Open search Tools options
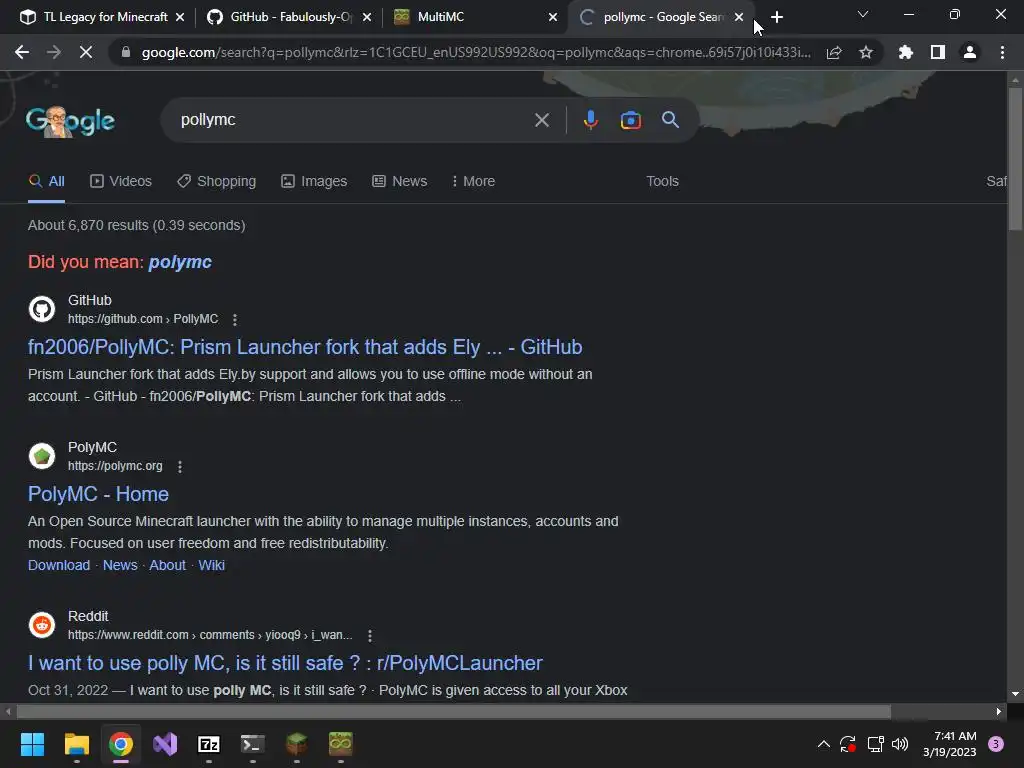1024x768 pixels. click(662, 182)
